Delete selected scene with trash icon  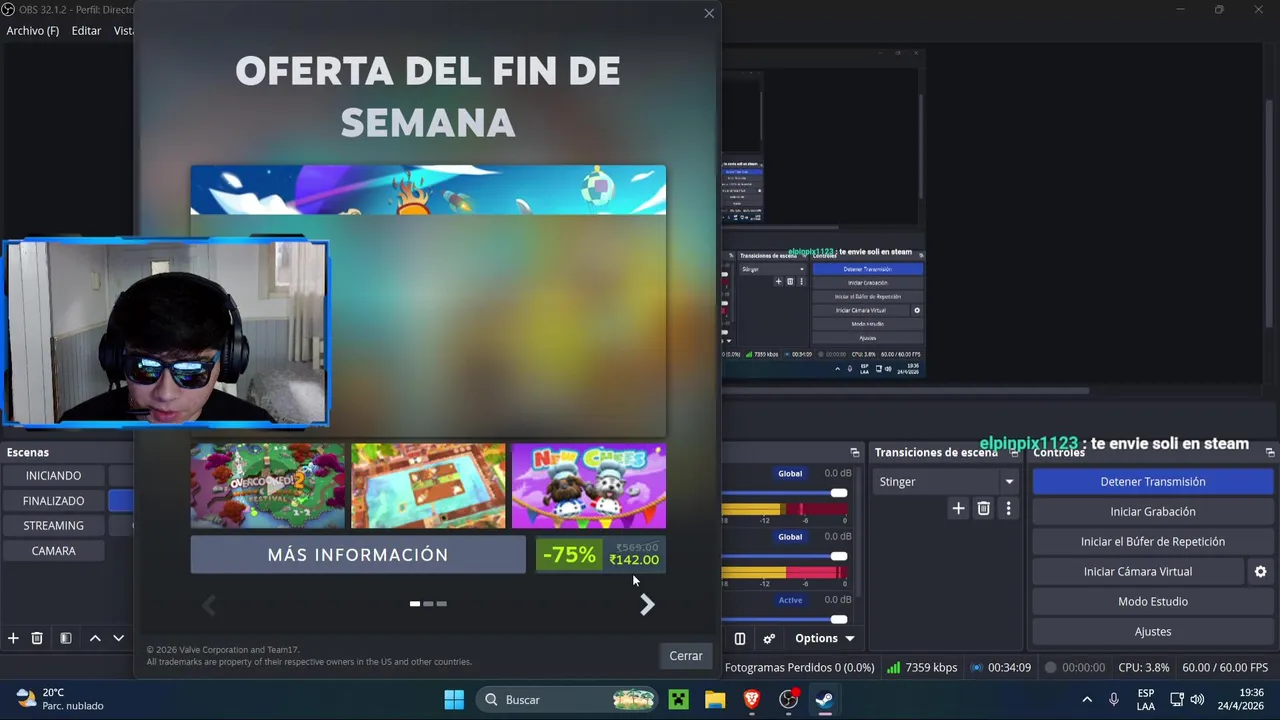37,638
